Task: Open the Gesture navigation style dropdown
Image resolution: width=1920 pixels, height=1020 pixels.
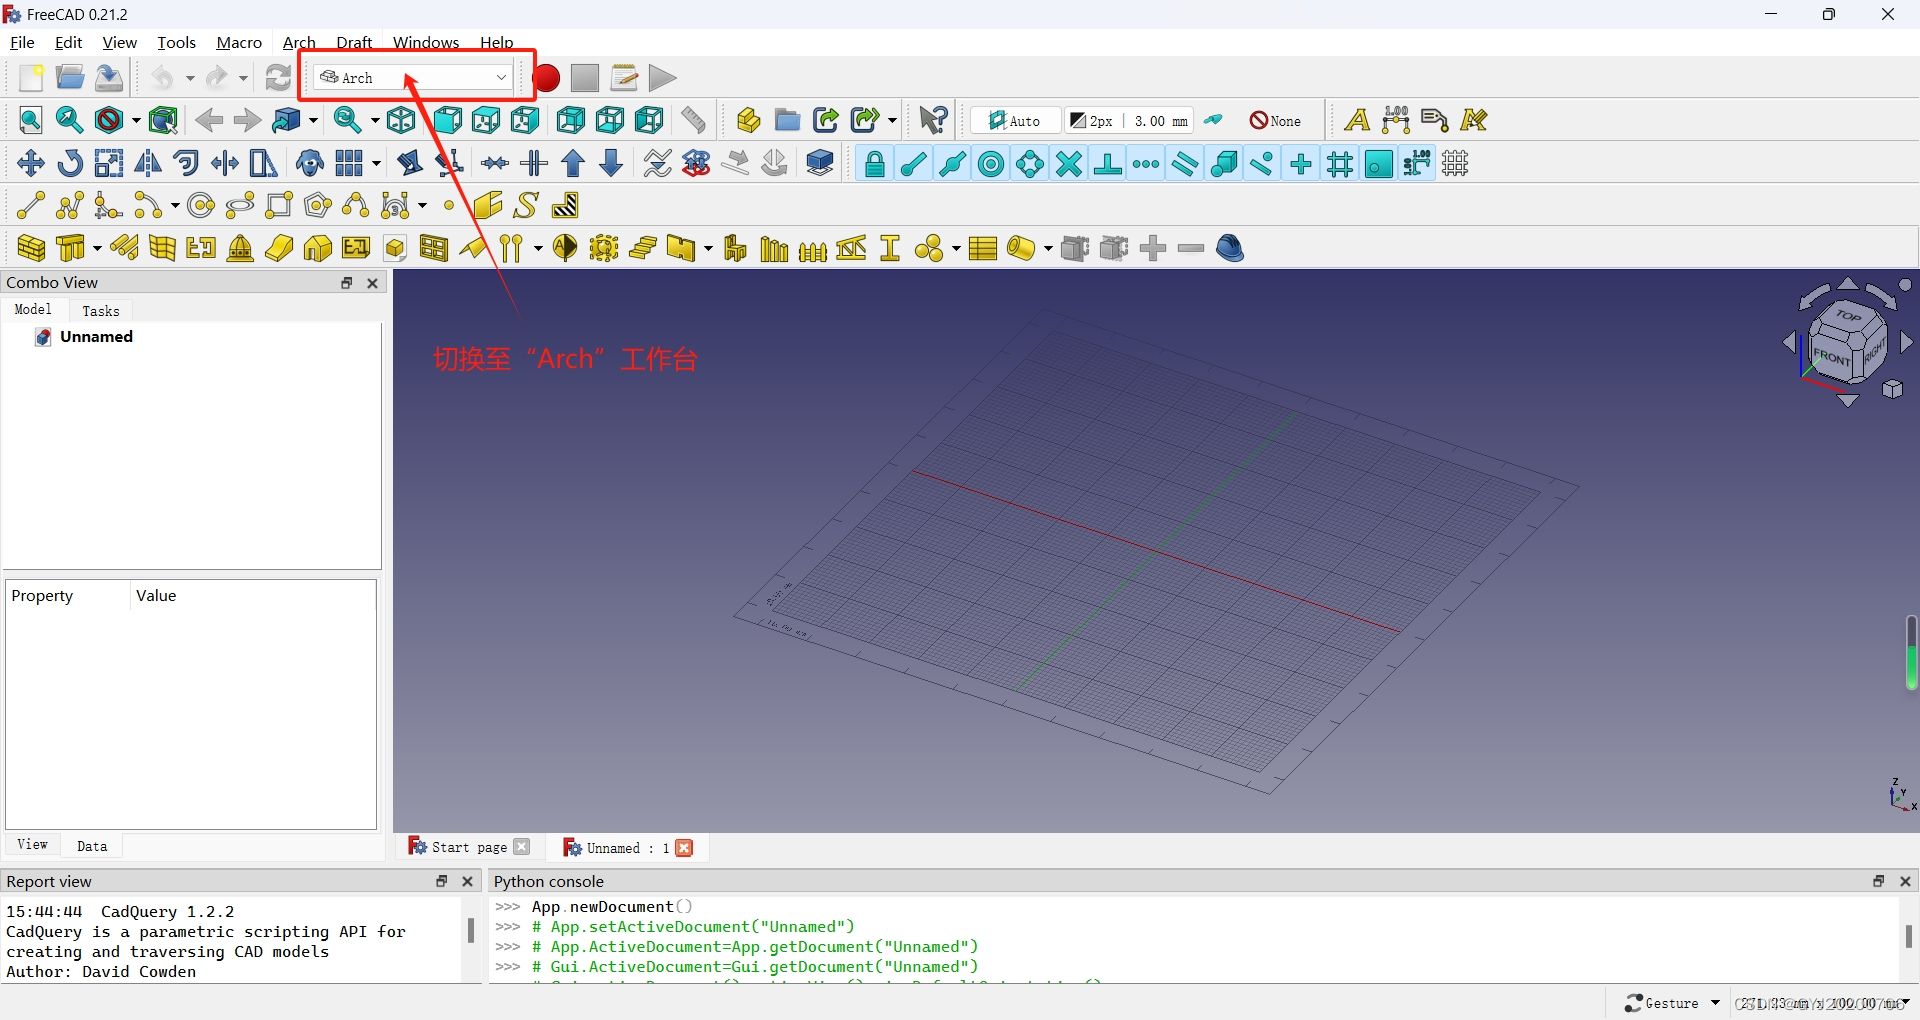Action: [1713, 1003]
